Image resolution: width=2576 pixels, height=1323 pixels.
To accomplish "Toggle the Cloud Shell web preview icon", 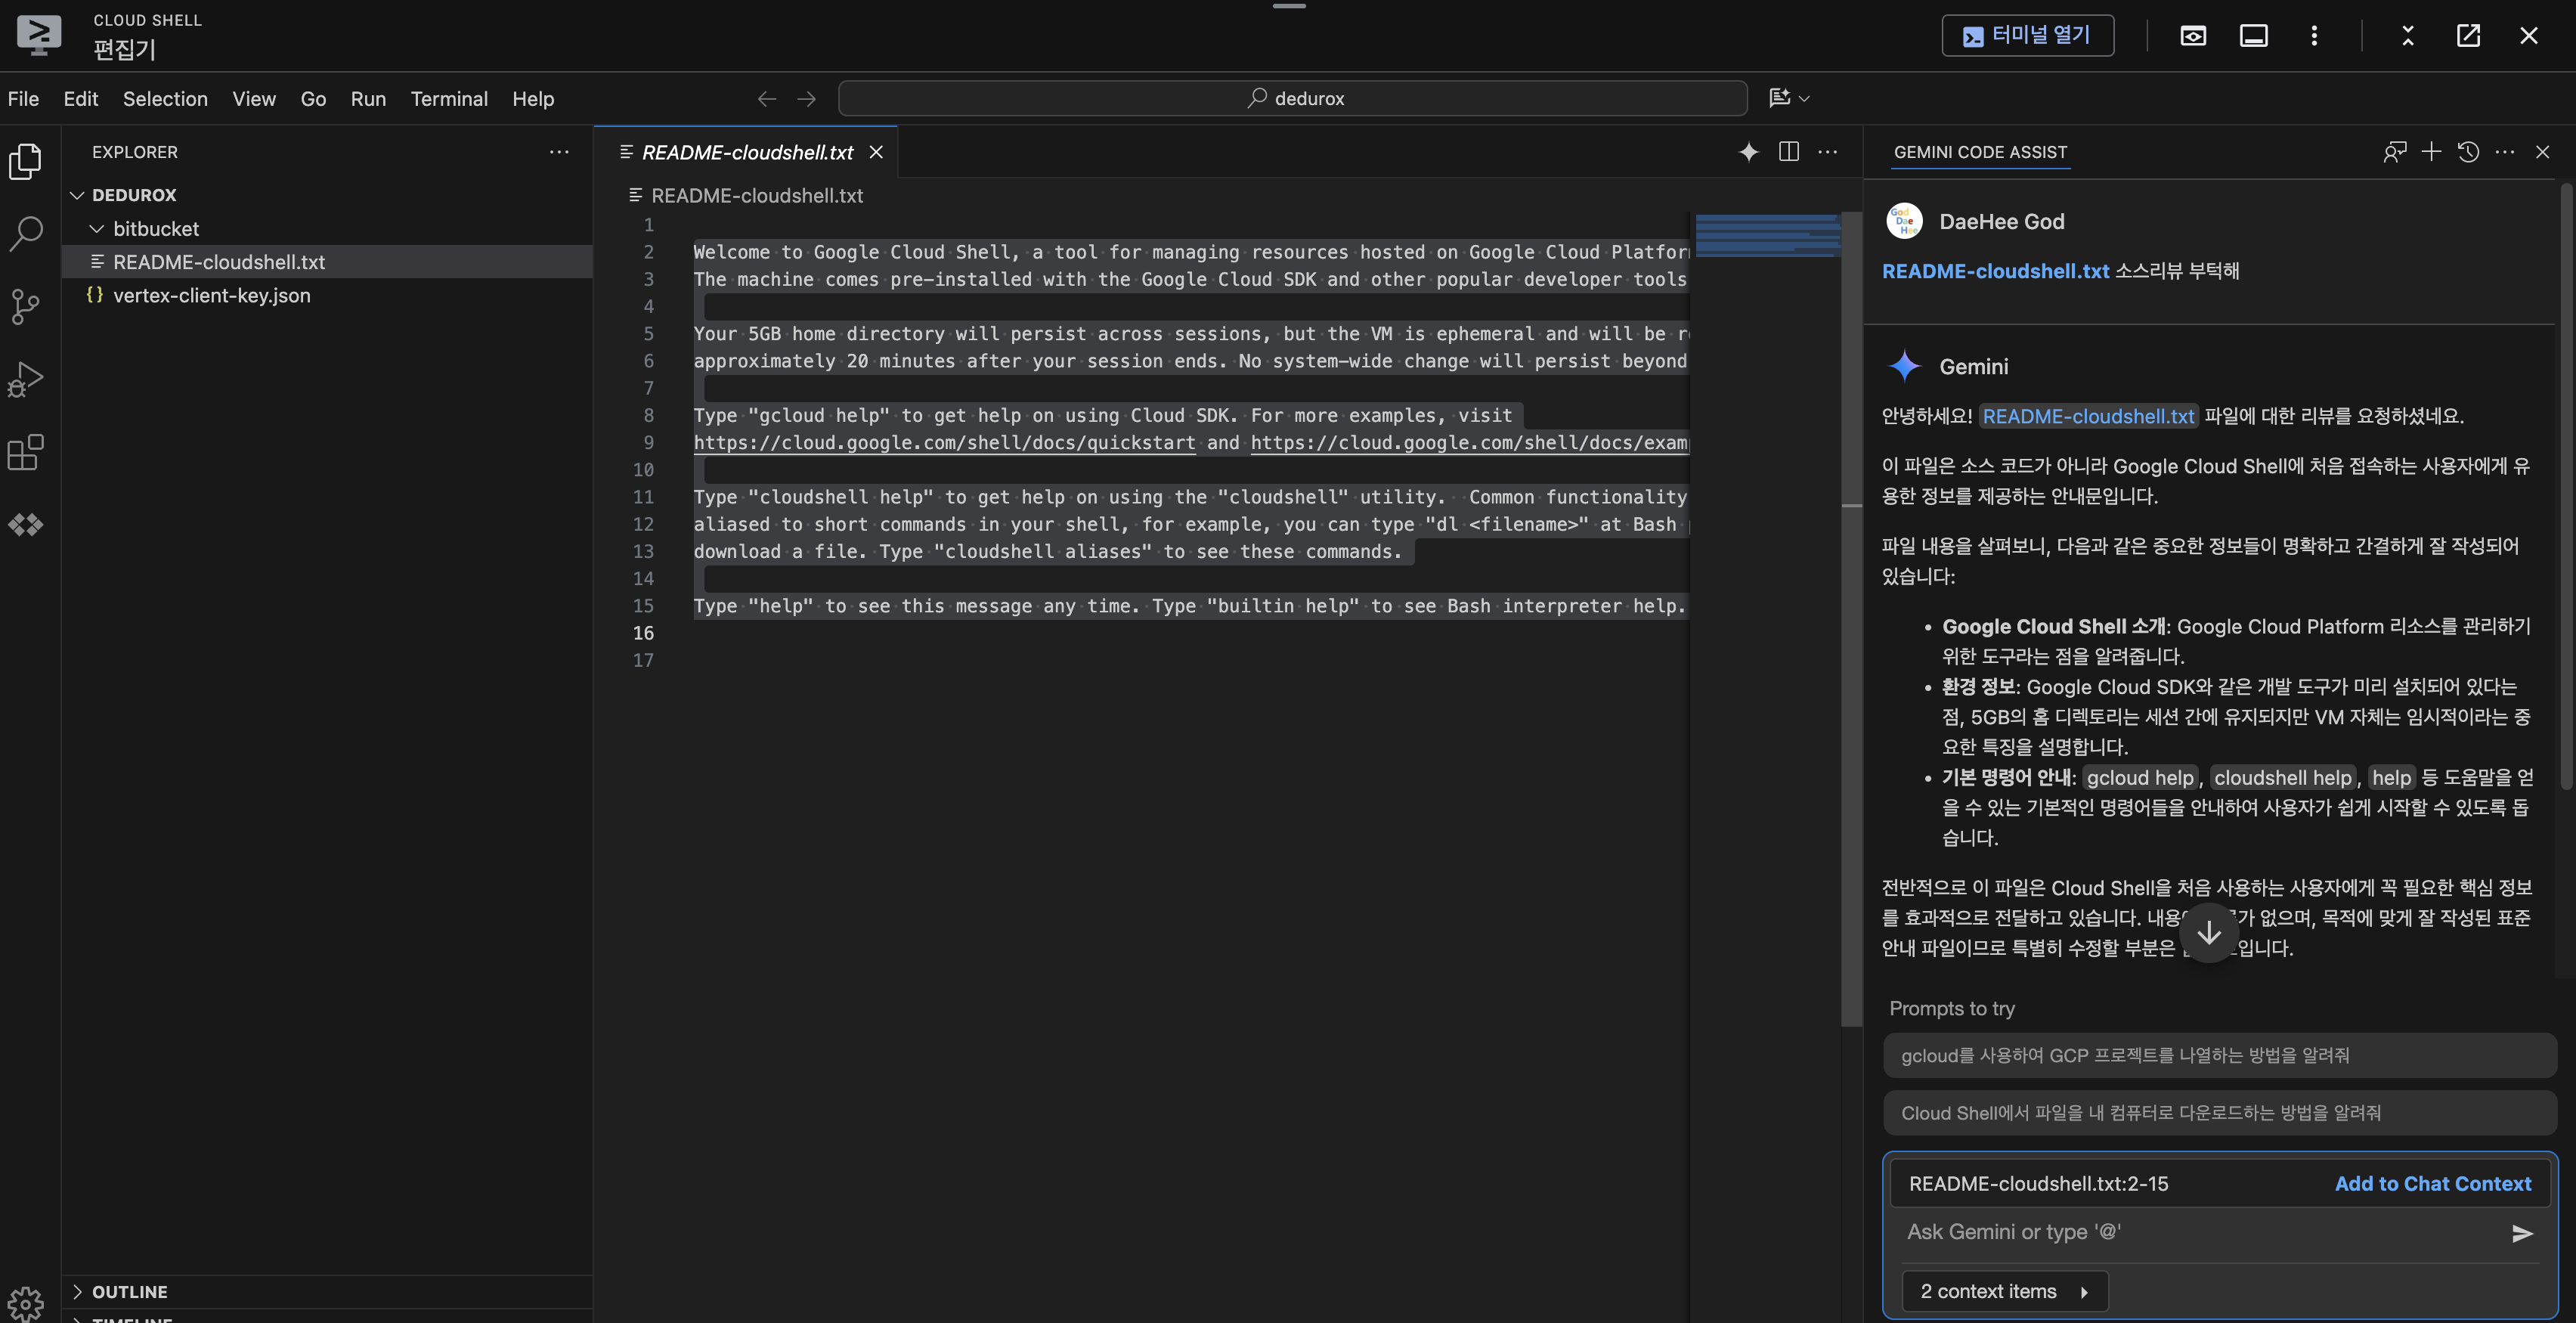I will (x=2193, y=36).
